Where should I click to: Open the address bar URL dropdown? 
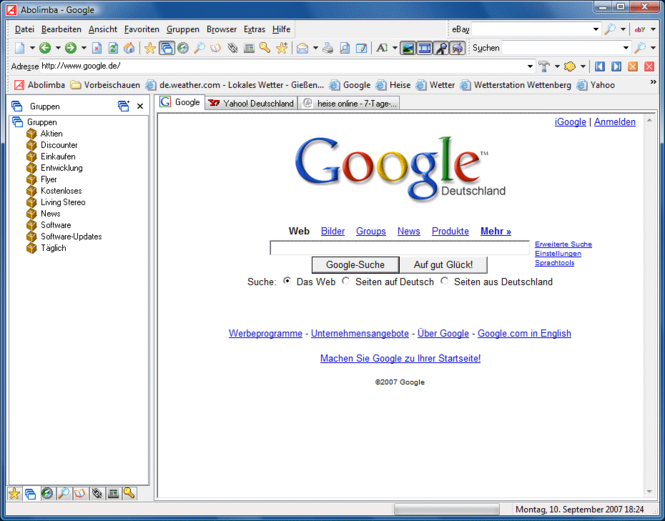coord(530,67)
